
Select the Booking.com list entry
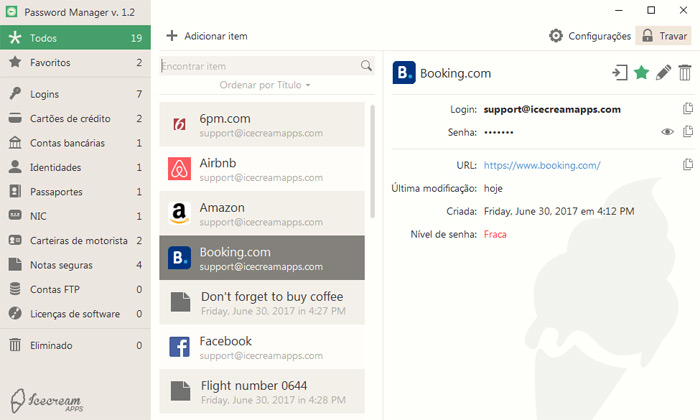[262, 258]
